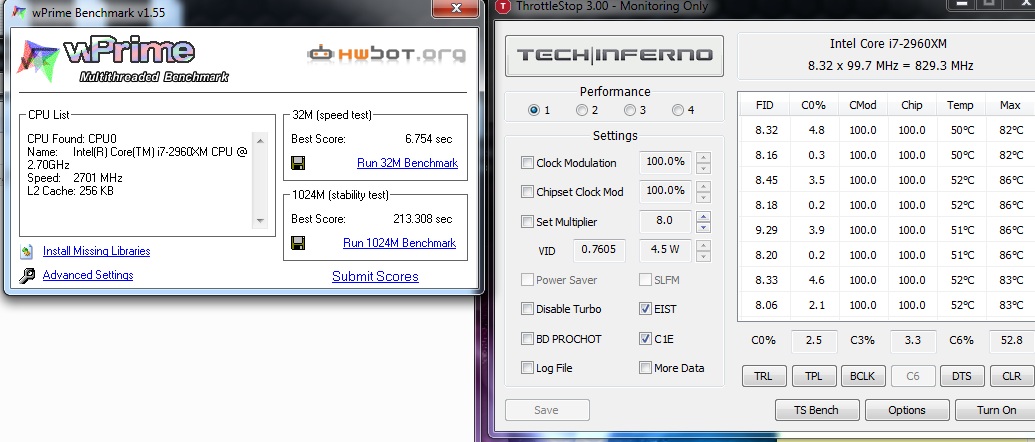The image size is (1035, 442).
Task: Click the 9.29 FID value
Action: coord(766,230)
